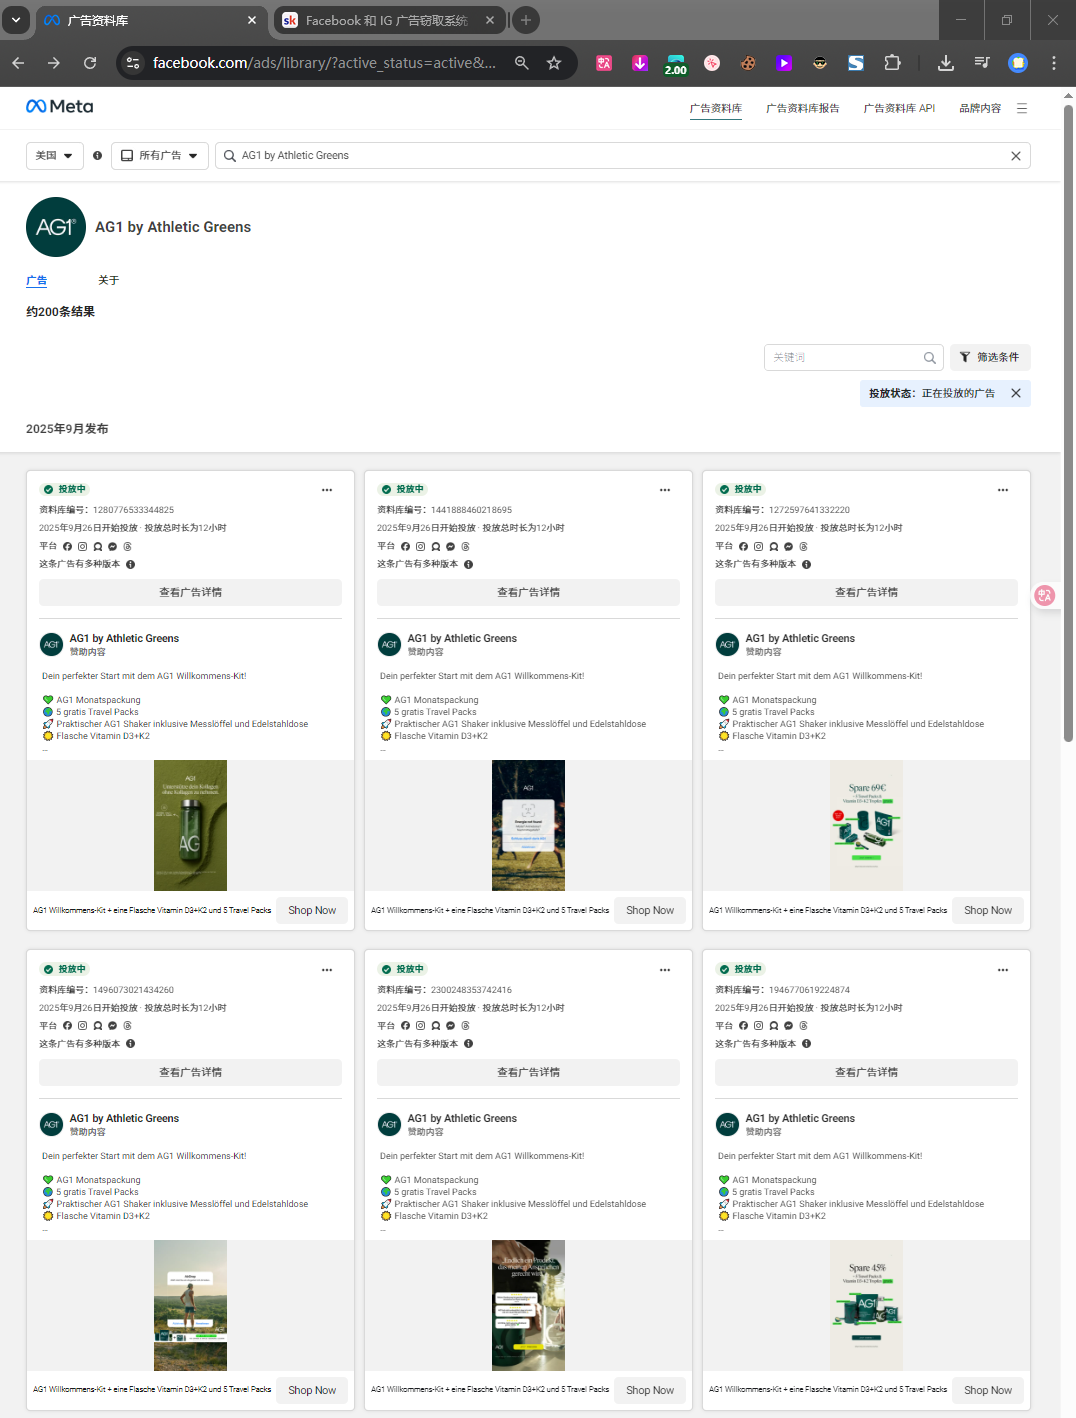Expand the 美国 country dropdown
This screenshot has width=1076, height=1418.
pos(54,156)
